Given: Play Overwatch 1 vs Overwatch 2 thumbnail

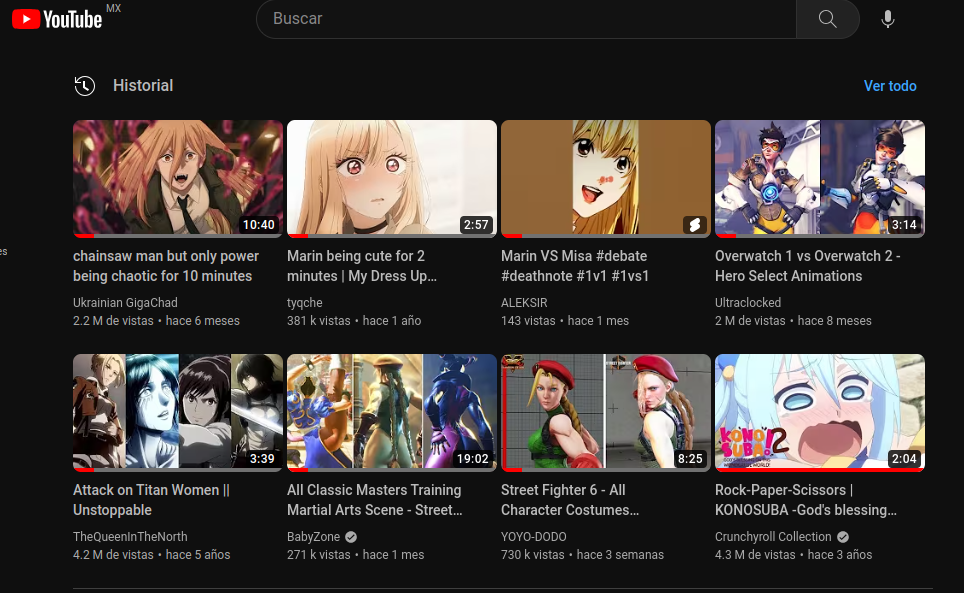Looking at the screenshot, I should pos(820,178).
